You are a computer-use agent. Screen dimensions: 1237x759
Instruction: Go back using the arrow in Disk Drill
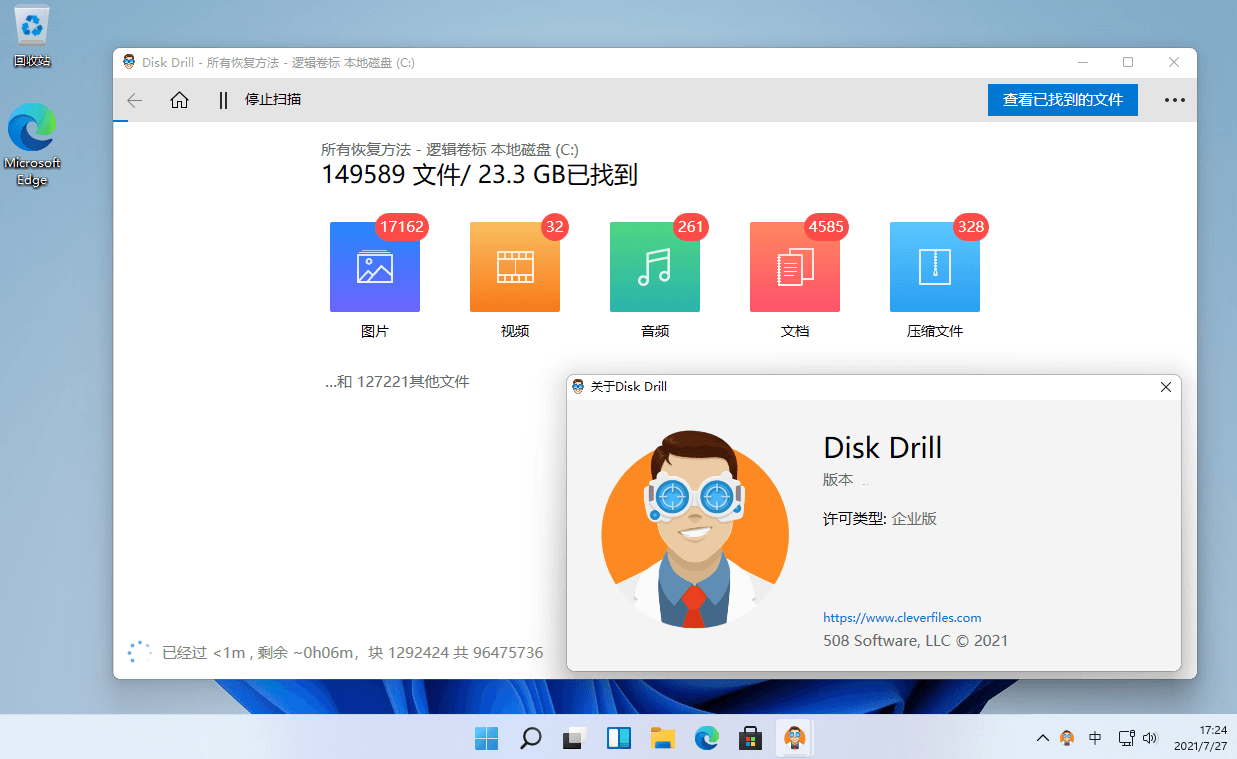(134, 100)
